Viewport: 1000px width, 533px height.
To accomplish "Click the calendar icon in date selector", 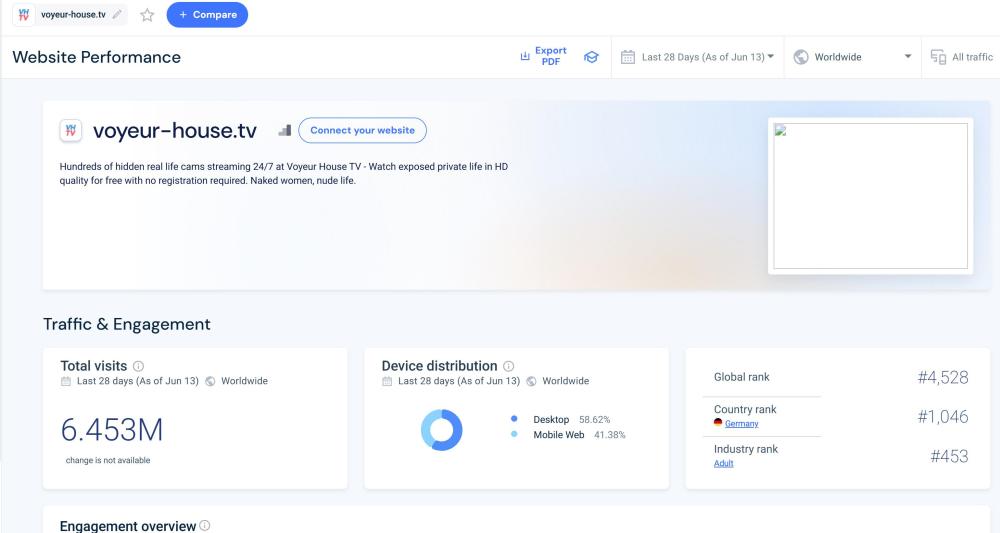I will click(x=628, y=57).
